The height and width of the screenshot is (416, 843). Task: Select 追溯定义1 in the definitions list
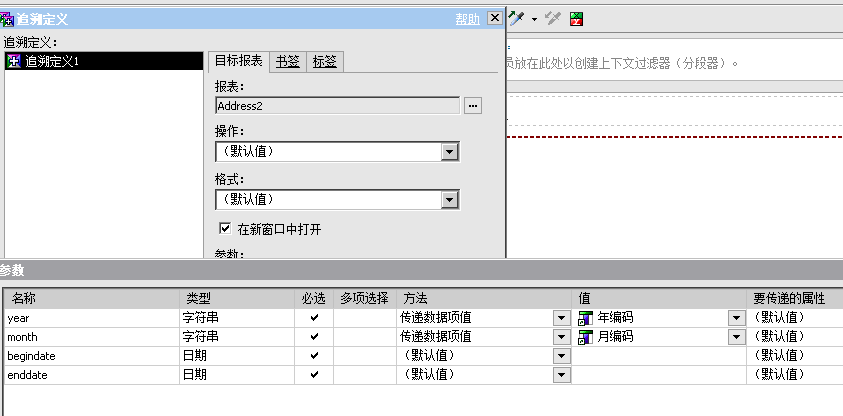click(104, 61)
